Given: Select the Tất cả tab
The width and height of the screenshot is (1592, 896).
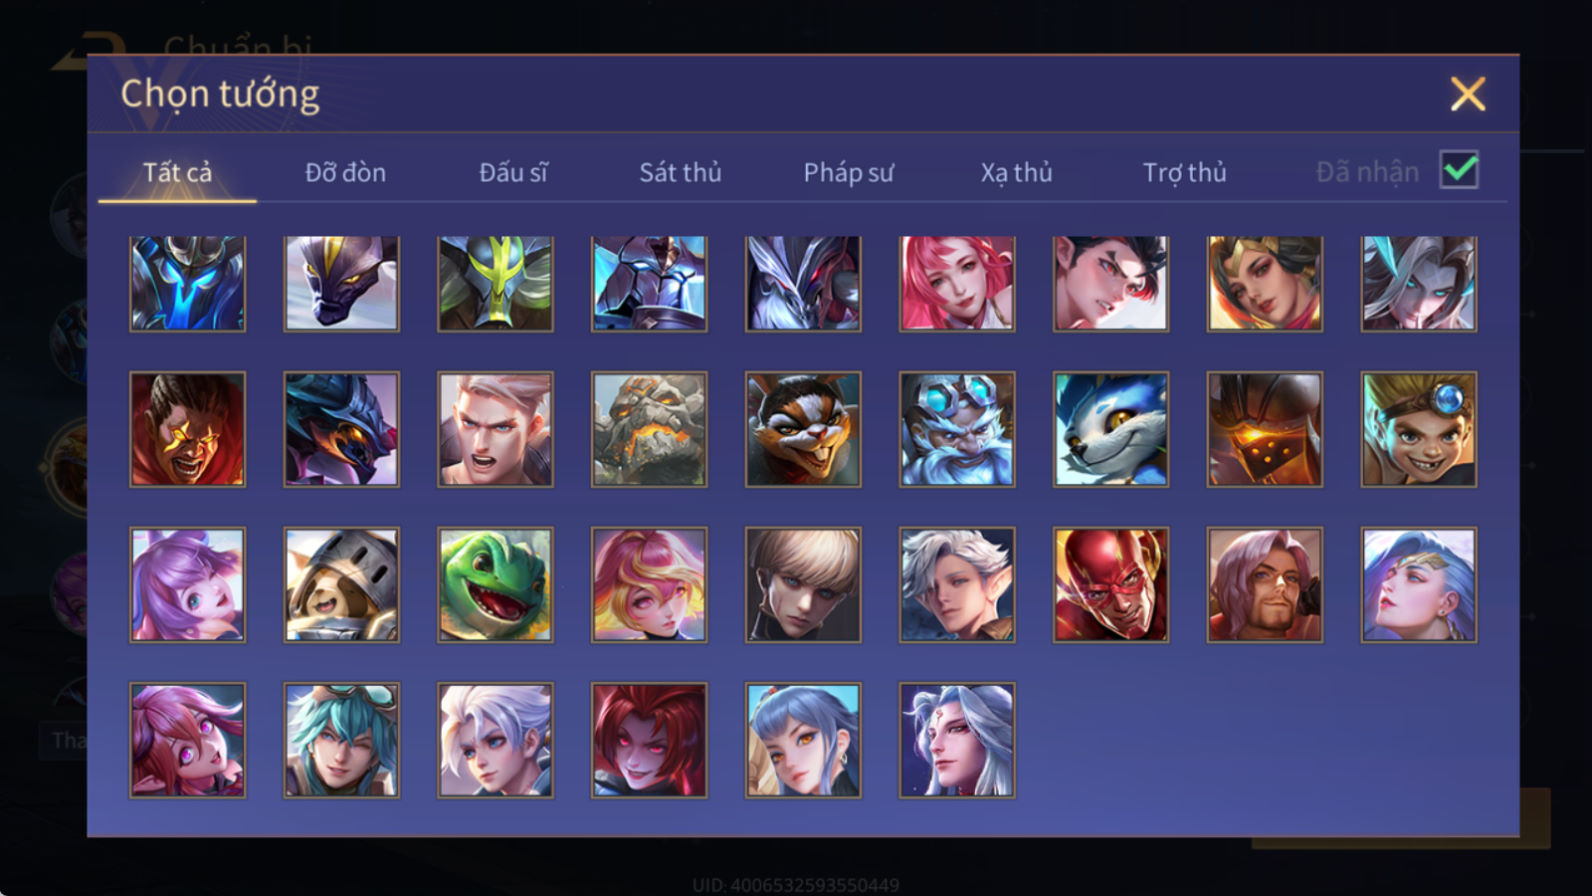Looking at the screenshot, I should click(x=177, y=173).
